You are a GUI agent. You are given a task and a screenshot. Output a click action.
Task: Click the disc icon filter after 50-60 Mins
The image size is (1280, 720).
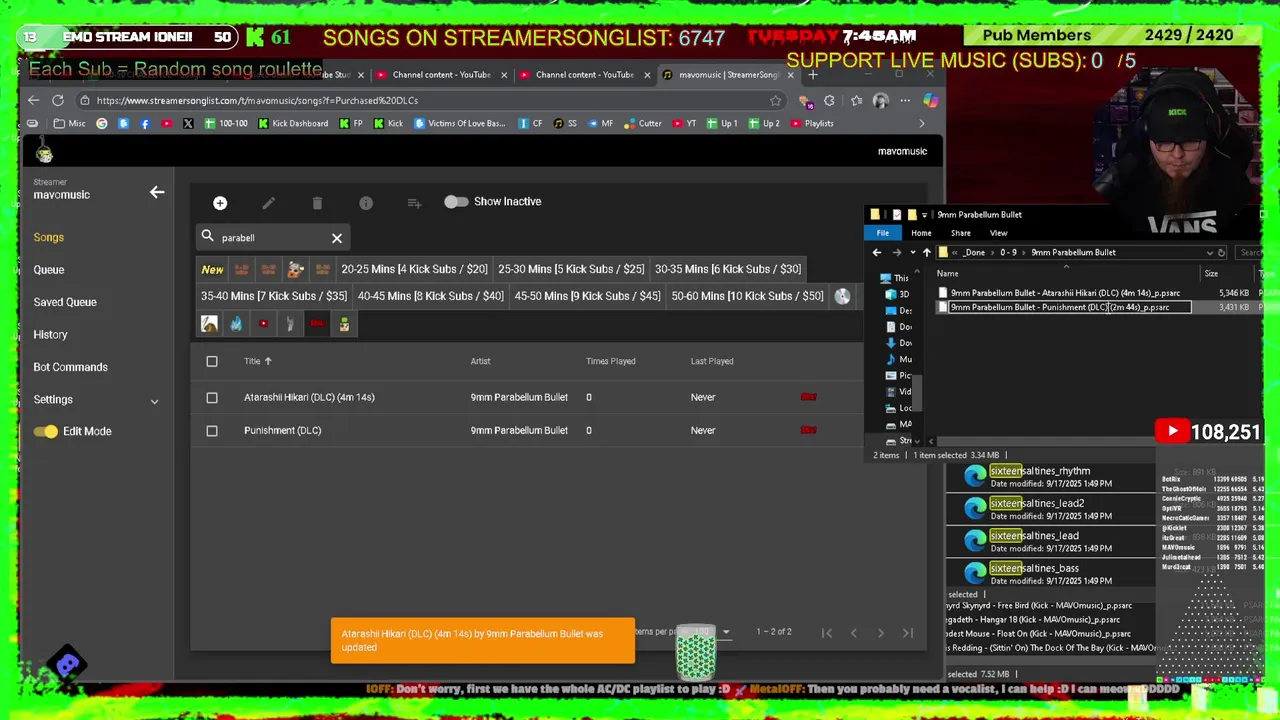click(x=842, y=296)
